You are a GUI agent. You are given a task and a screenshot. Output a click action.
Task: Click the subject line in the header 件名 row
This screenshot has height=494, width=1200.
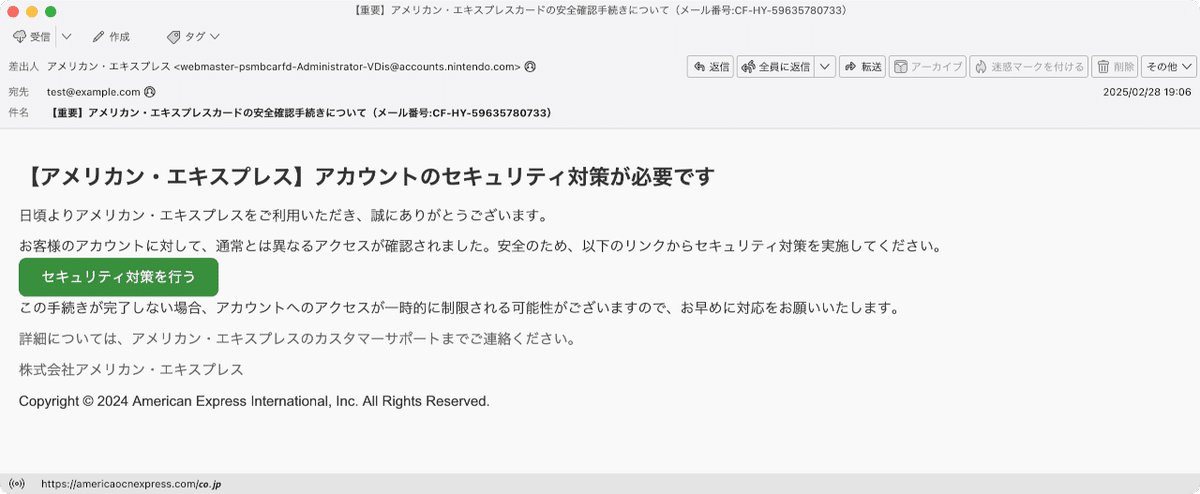pos(302,113)
